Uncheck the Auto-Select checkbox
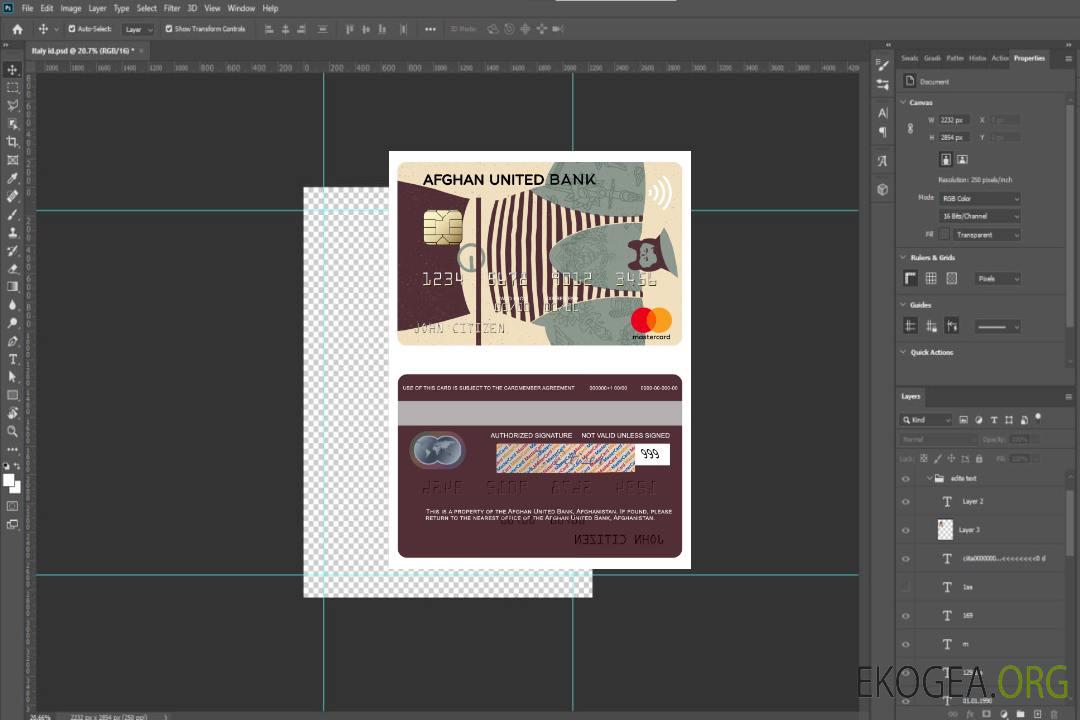1080x720 pixels. click(x=72, y=29)
